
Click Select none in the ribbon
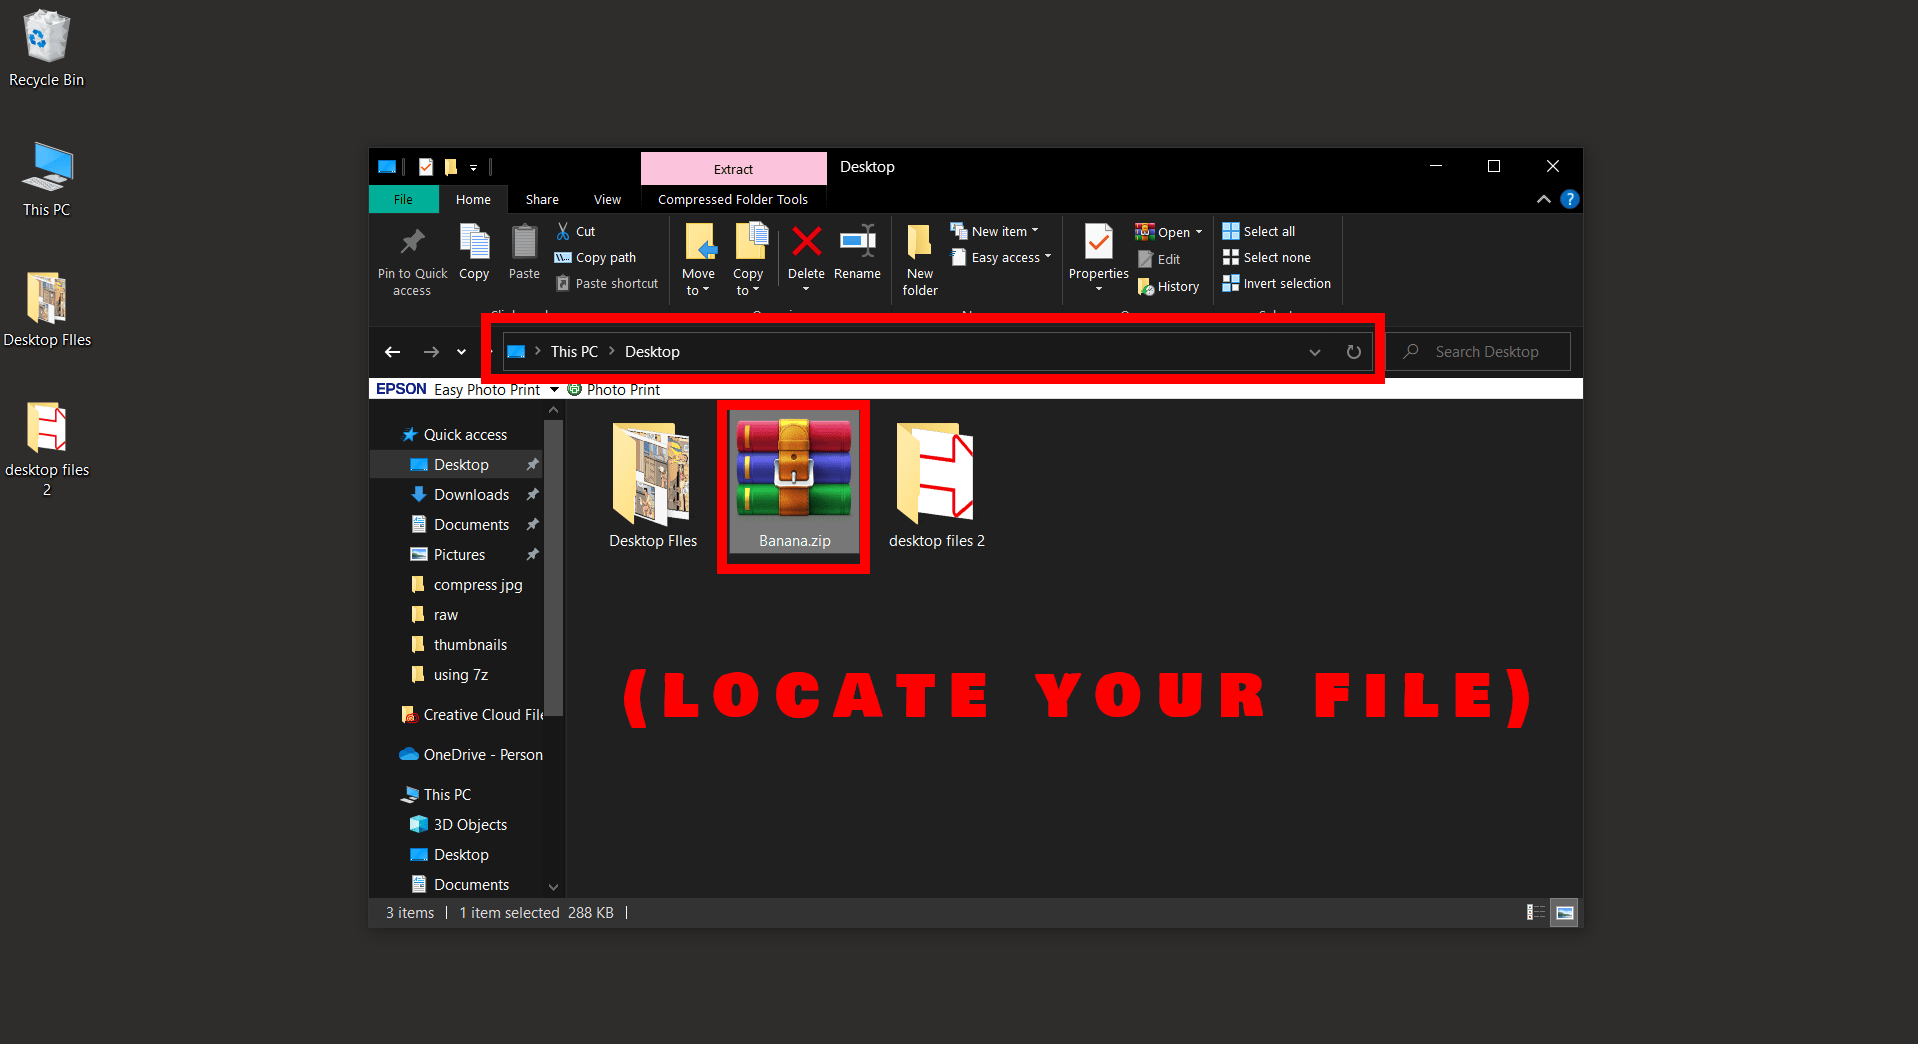(1266, 257)
